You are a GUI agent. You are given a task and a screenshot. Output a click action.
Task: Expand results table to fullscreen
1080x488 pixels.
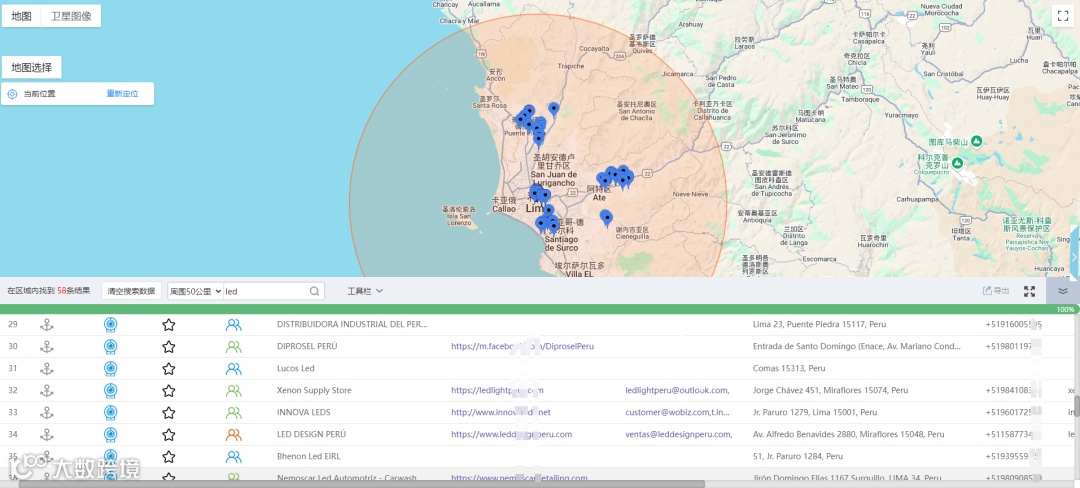point(1029,291)
